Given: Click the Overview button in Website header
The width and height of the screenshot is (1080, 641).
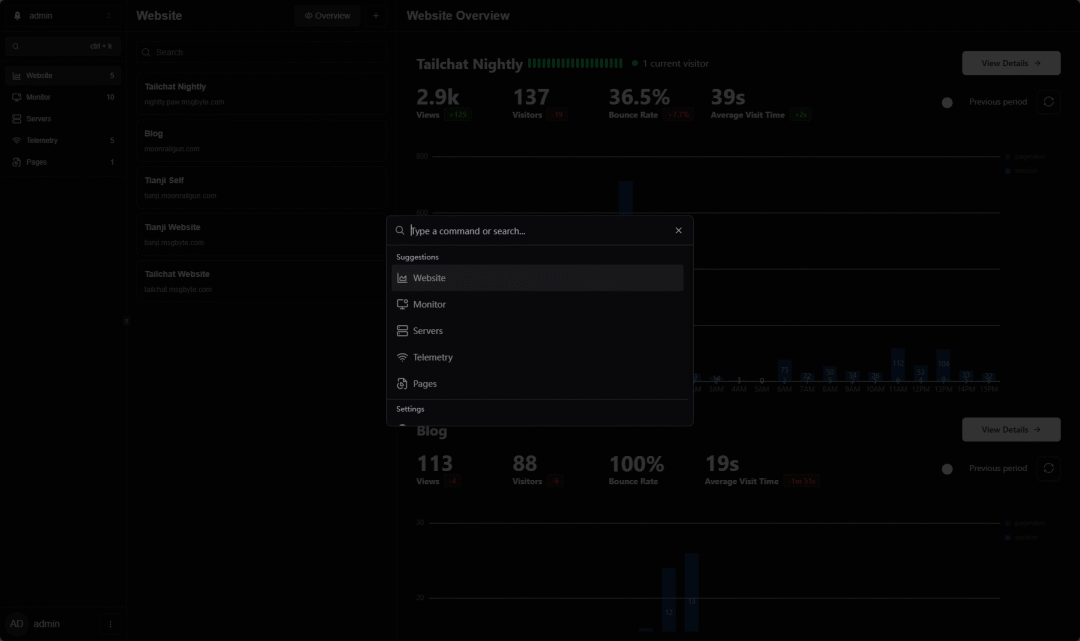Looking at the screenshot, I should tap(327, 16).
